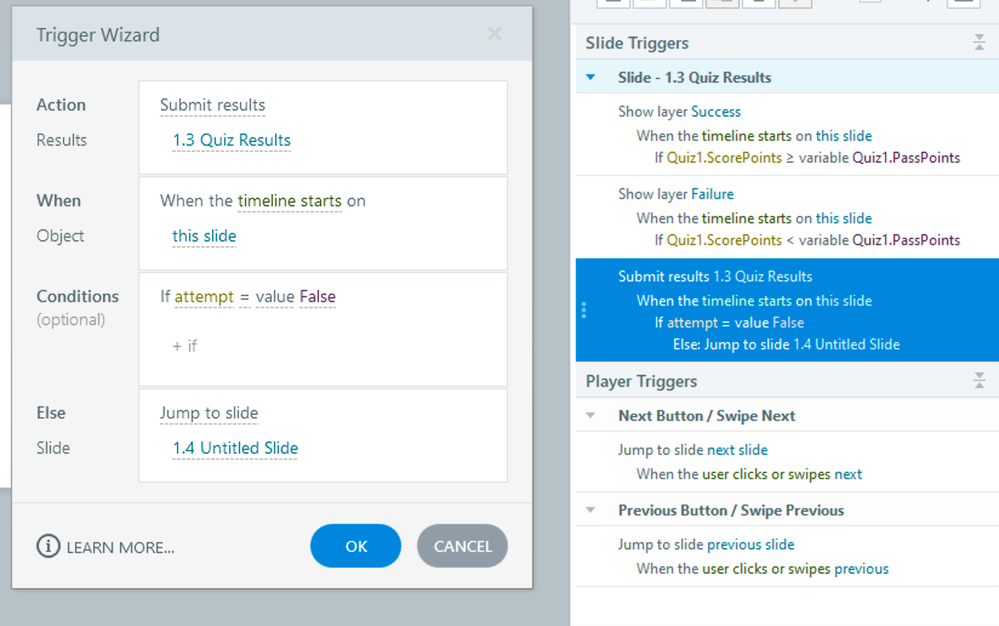Change the Else action Jump to slide
The image size is (999, 626).
click(208, 413)
